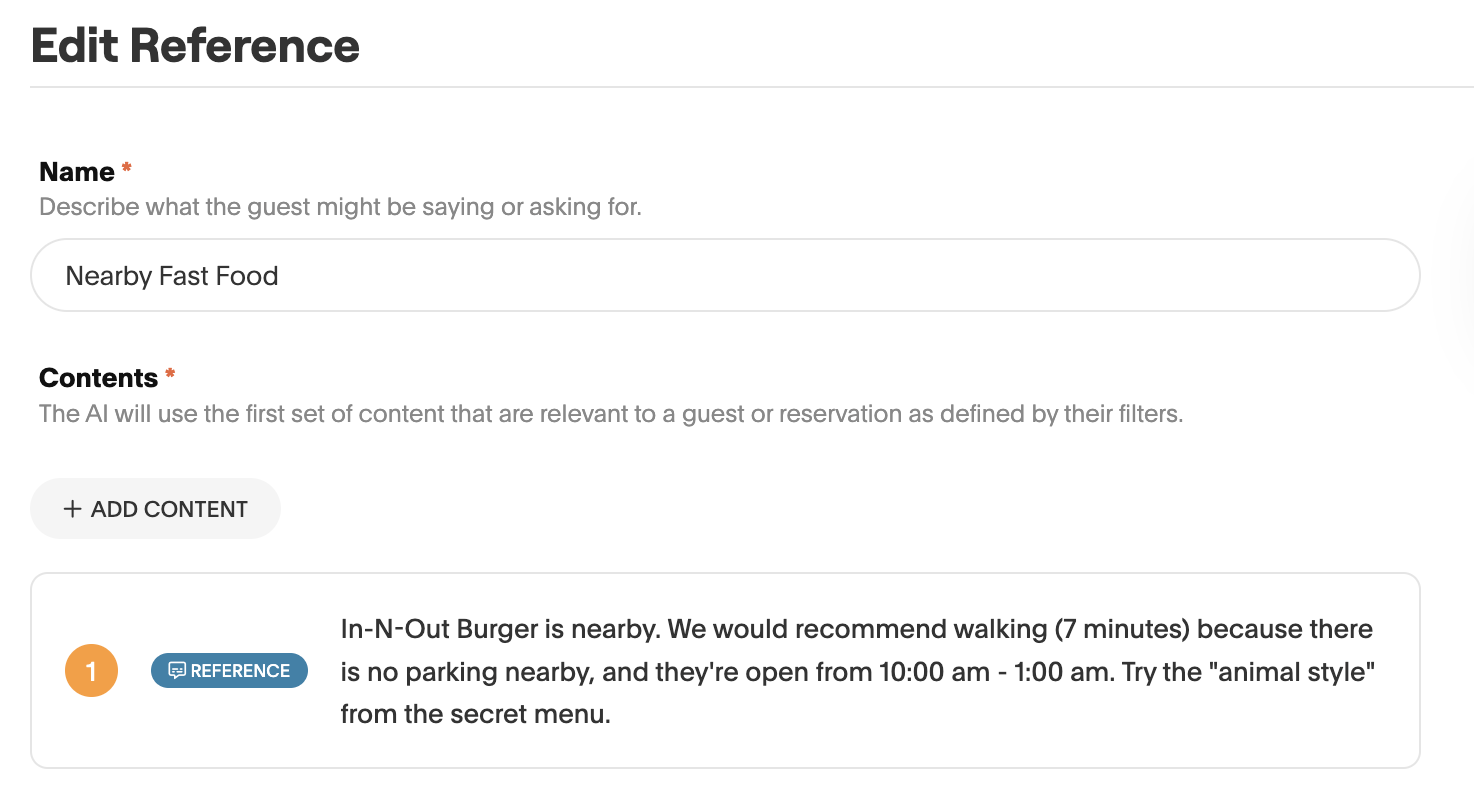This screenshot has width=1474, height=806.
Task: Click the plus icon in Add Content
Action: (72, 509)
